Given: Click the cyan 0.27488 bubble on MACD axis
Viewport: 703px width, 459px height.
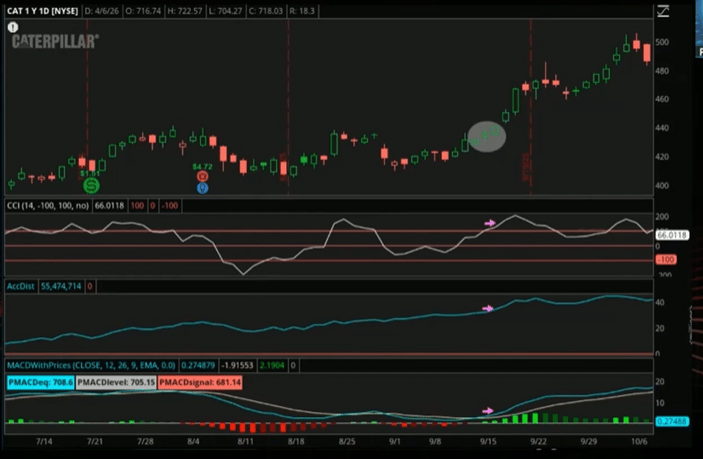Looking at the screenshot, I should click(x=672, y=421).
